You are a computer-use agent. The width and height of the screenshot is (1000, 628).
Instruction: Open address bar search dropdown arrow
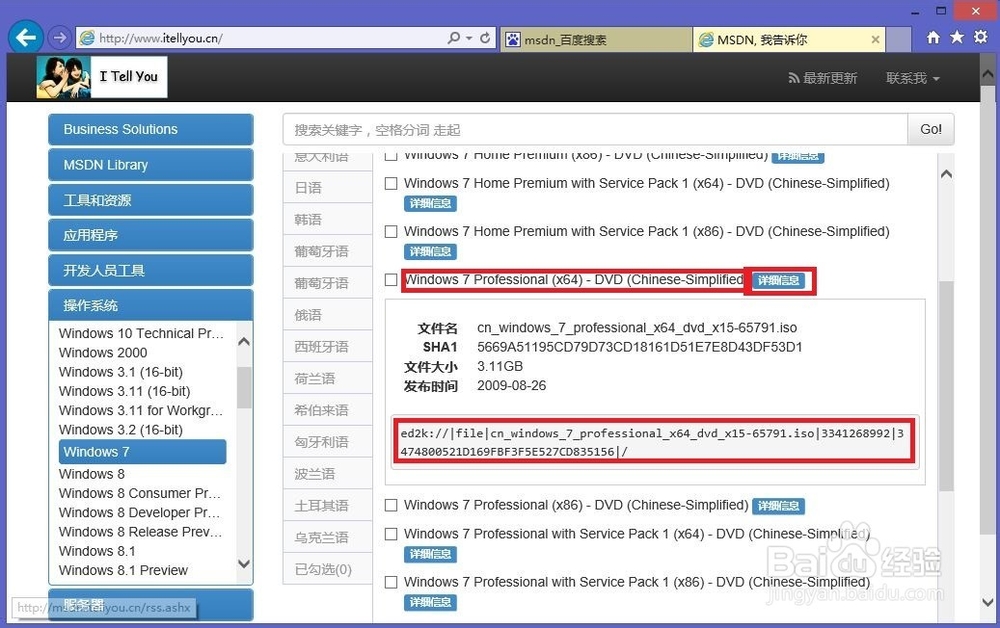tap(469, 38)
